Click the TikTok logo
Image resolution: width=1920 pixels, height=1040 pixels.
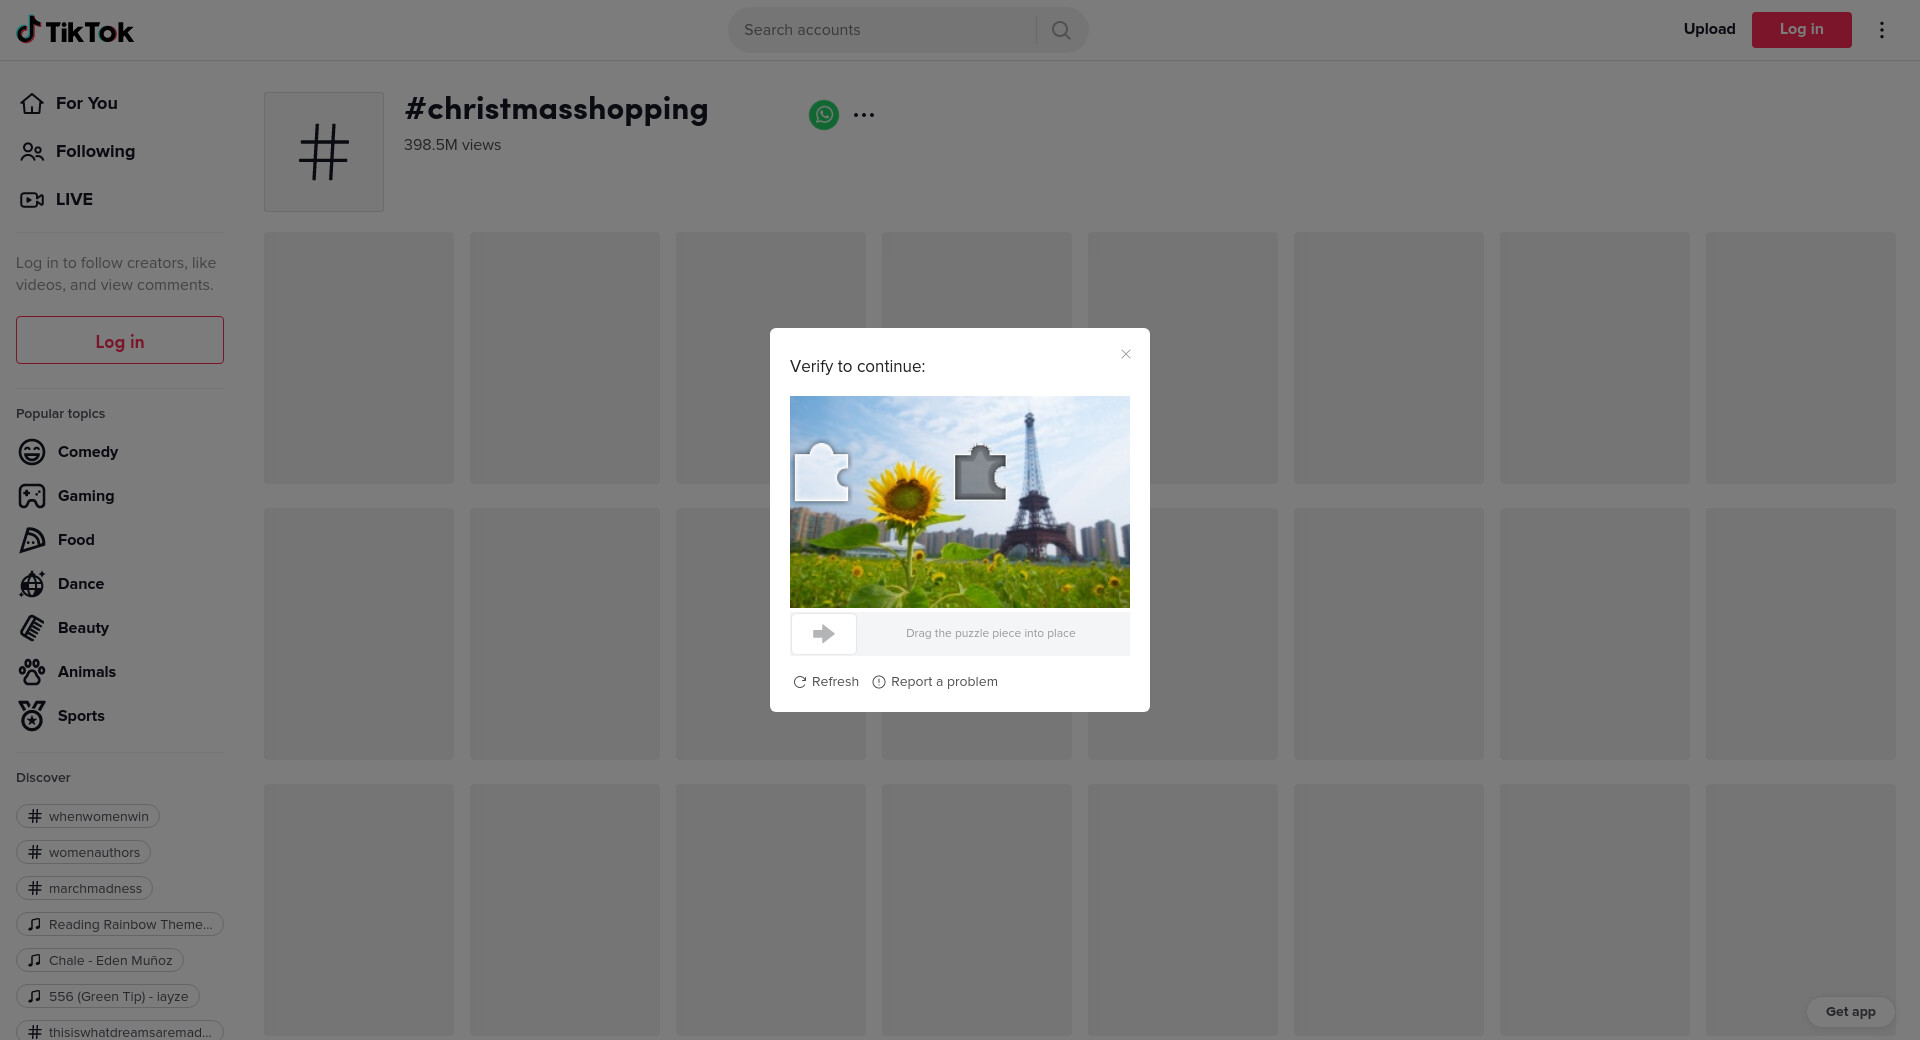75,31
